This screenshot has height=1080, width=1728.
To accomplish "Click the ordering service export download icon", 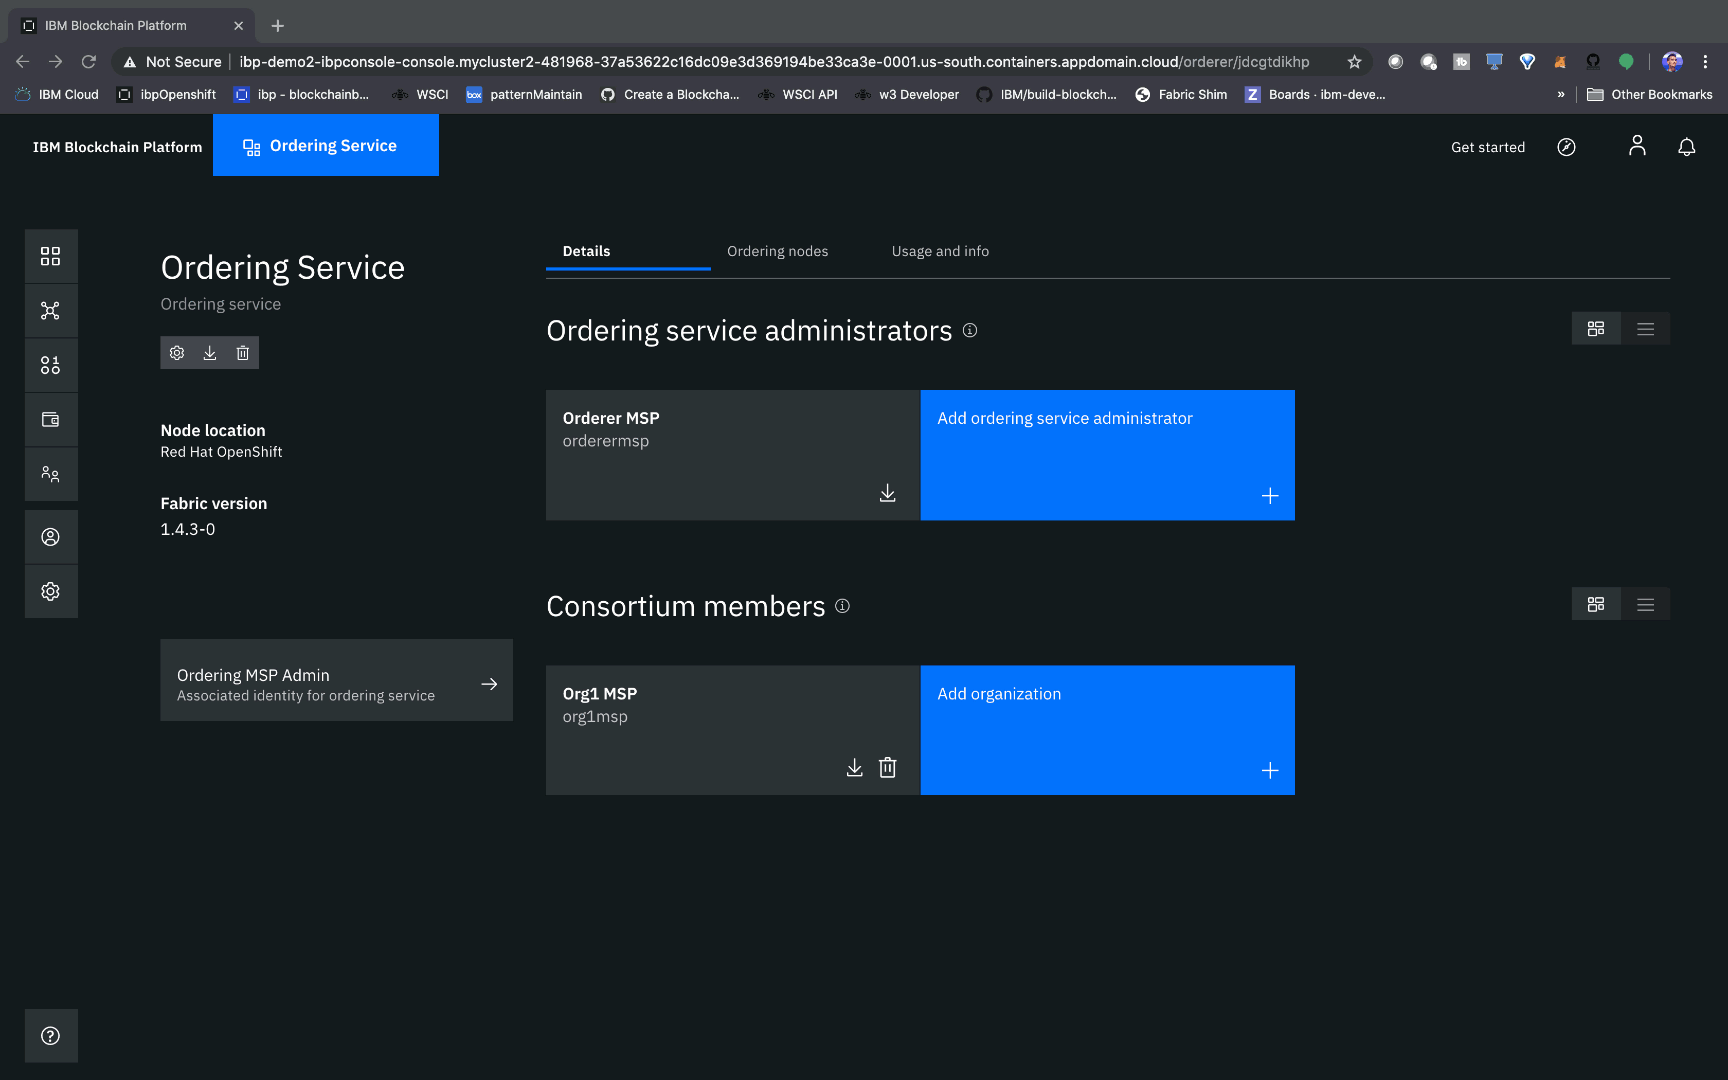I will coord(210,353).
